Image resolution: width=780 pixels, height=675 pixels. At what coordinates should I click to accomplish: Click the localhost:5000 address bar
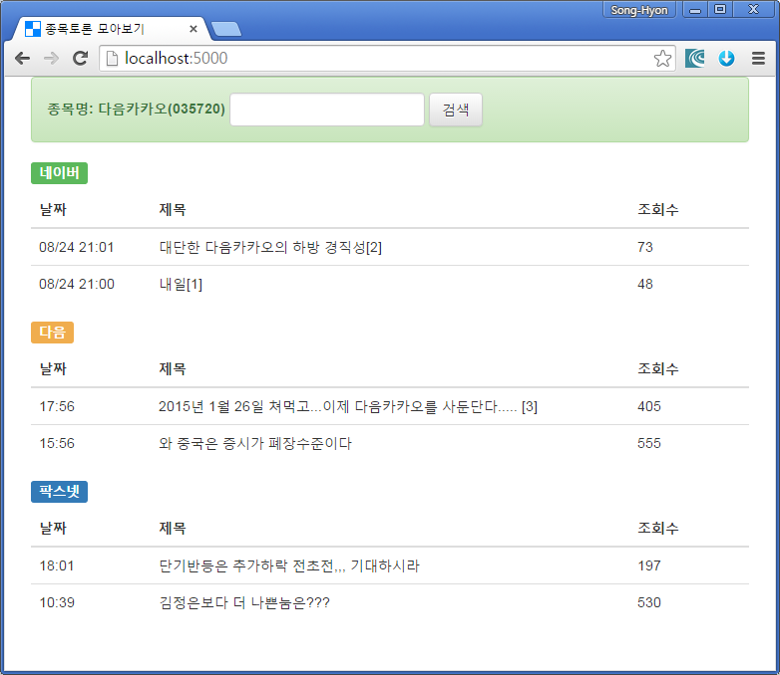(380, 59)
